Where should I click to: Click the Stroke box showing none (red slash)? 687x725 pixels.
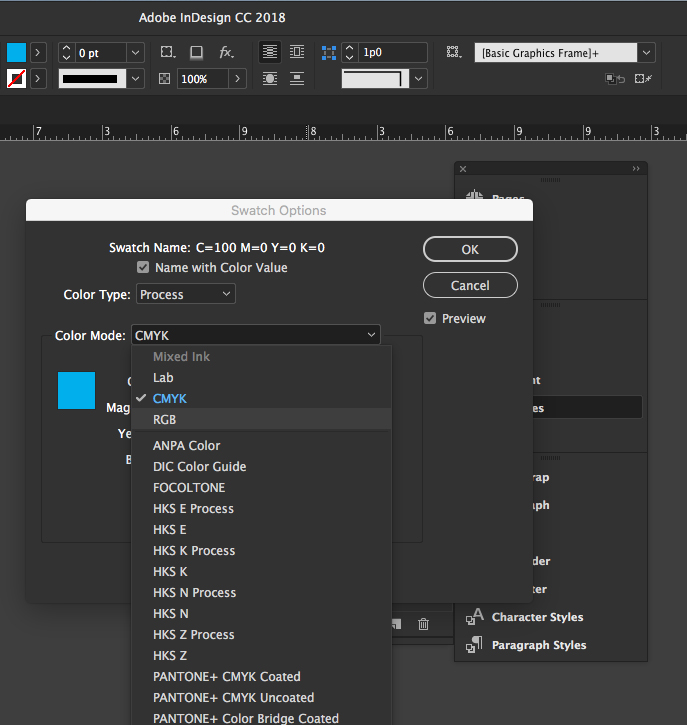(16, 79)
